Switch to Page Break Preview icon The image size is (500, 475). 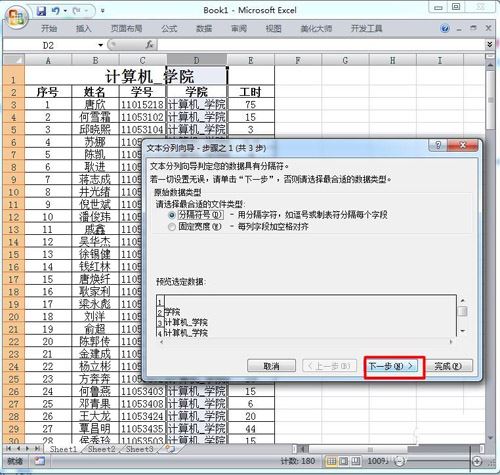pyautogui.click(x=356, y=461)
